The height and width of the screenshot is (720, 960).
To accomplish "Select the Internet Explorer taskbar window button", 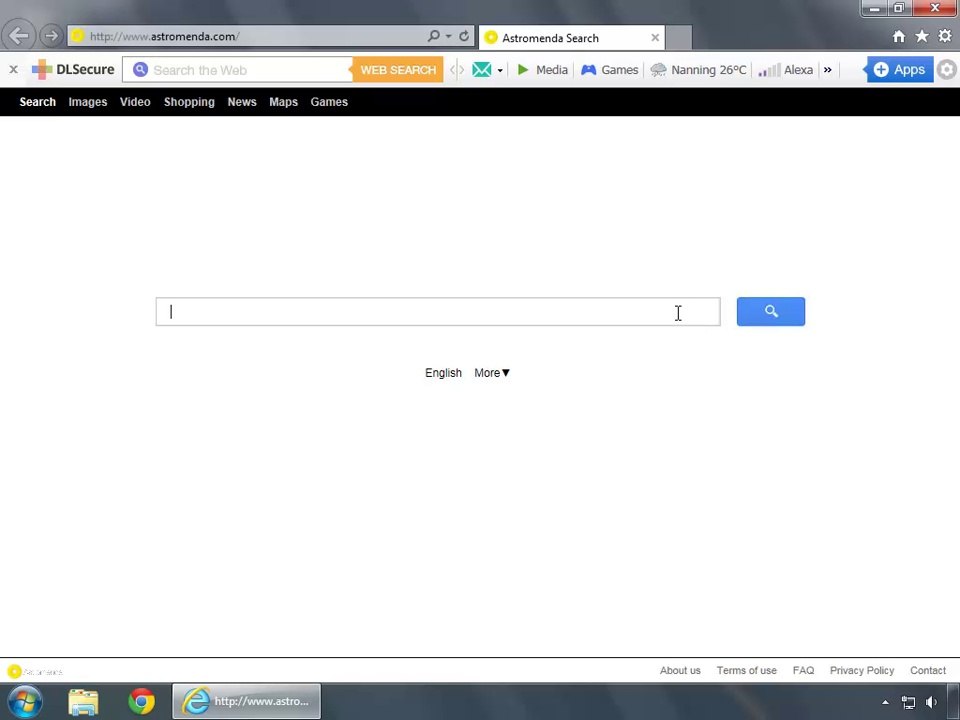I will [246, 702].
